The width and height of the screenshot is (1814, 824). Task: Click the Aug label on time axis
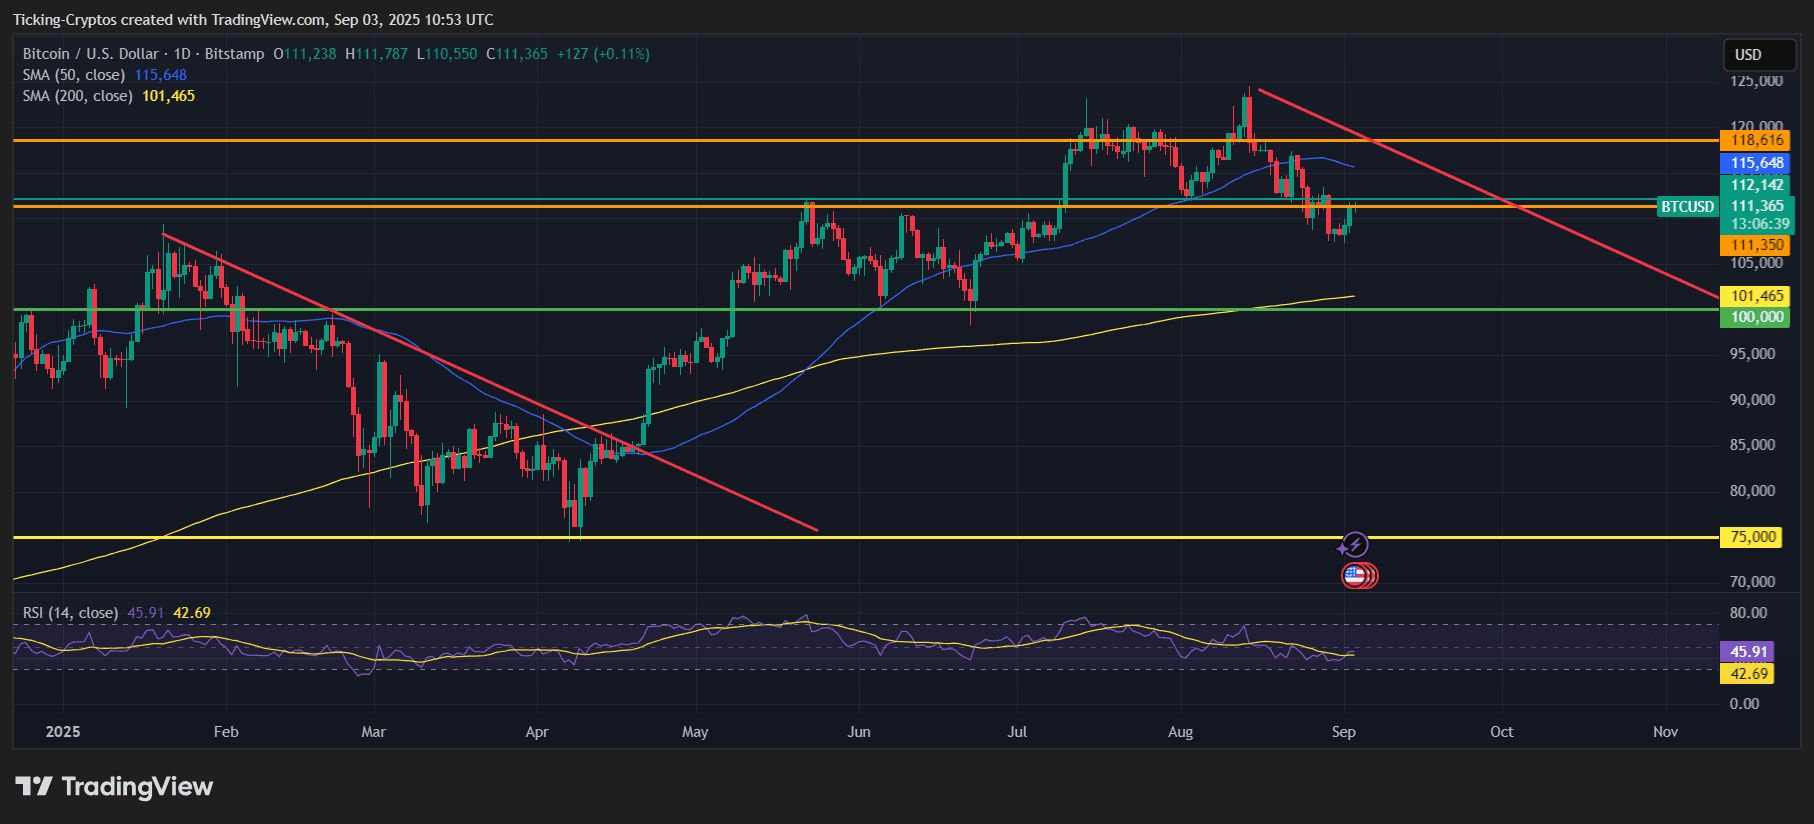pyautogui.click(x=1181, y=732)
